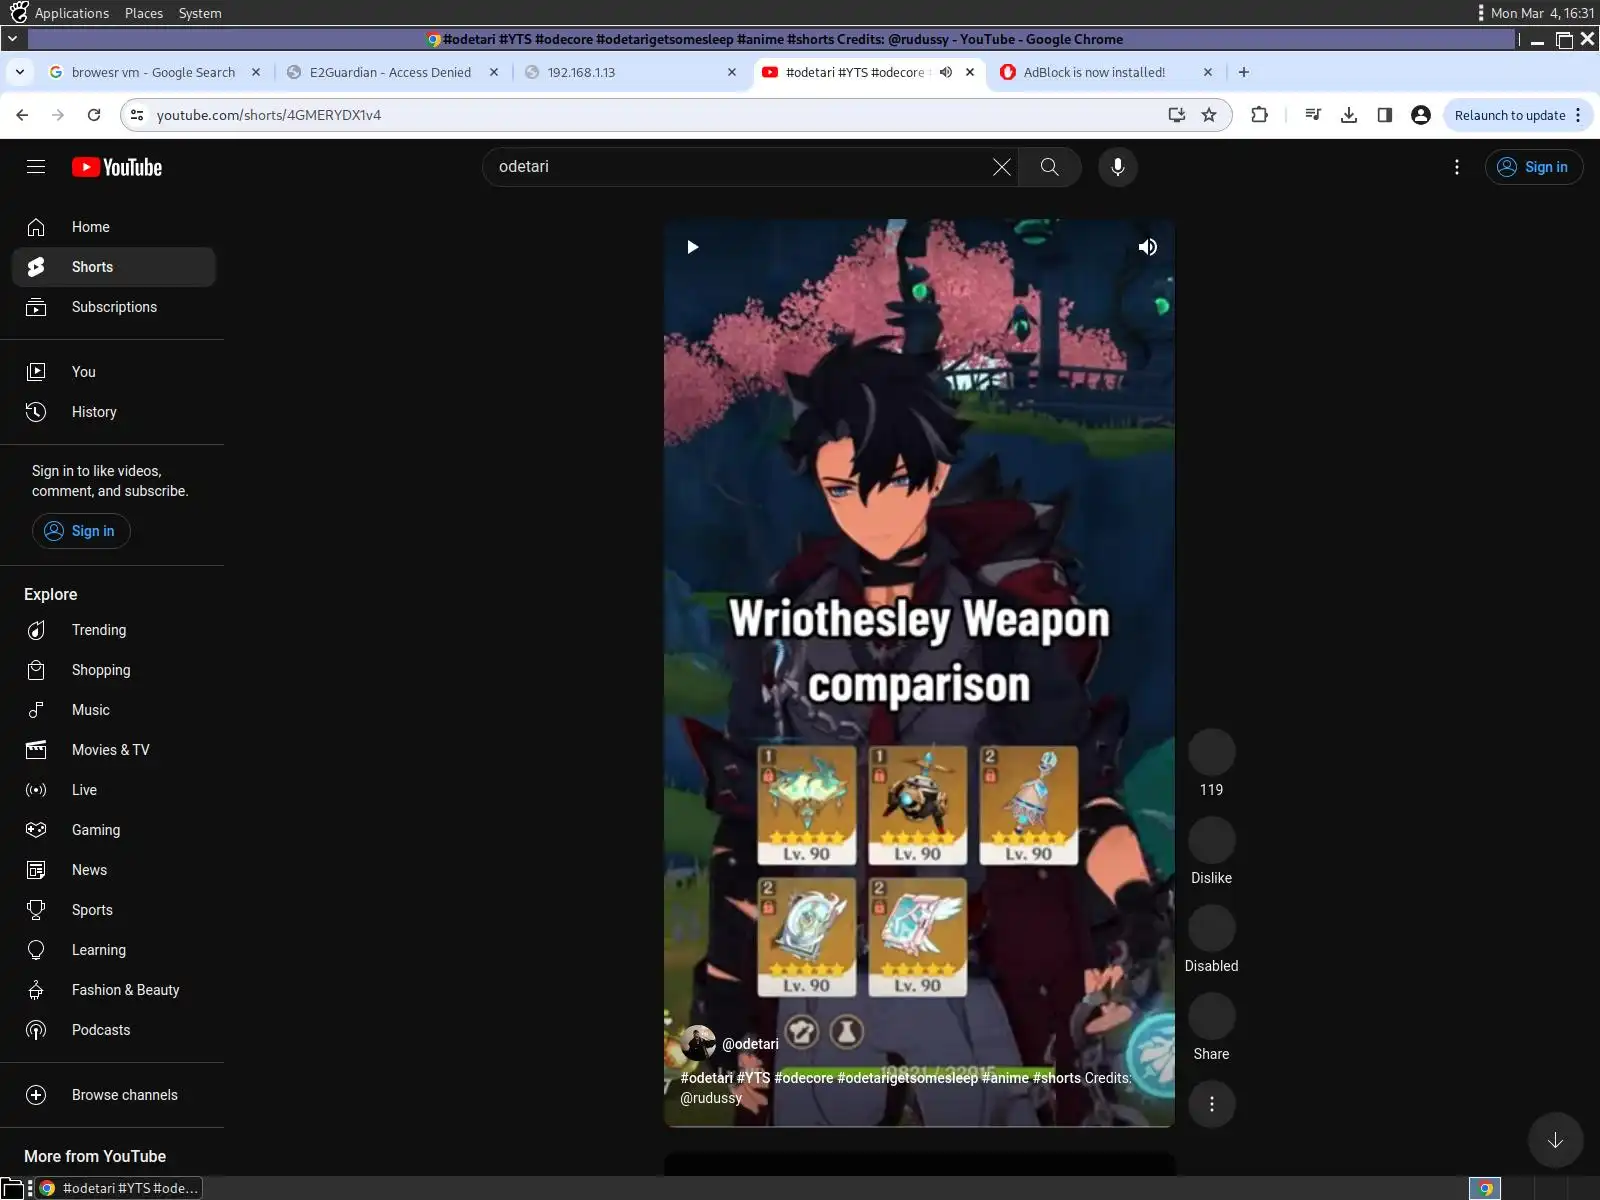The height and width of the screenshot is (1200, 1600).
Task: Submit search with the magnifier button
Action: (x=1049, y=167)
